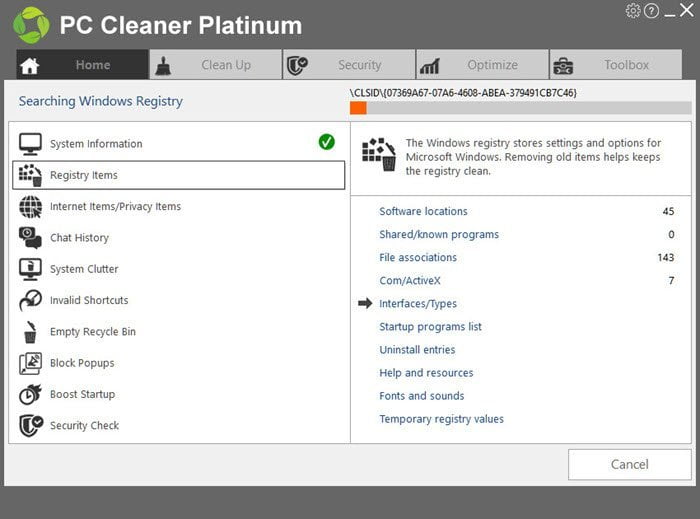
Task: Open the Interfaces/Types link
Action: [x=418, y=304]
